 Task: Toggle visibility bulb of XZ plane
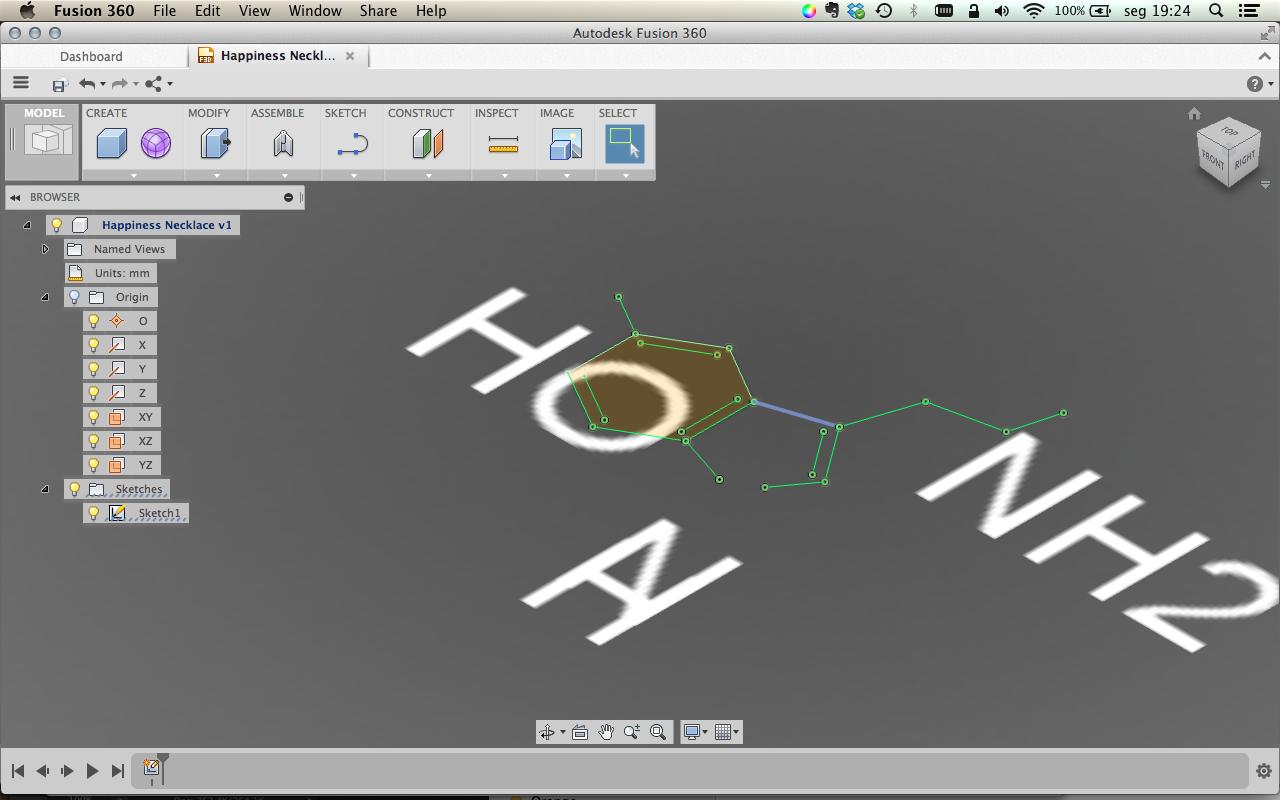click(x=94, y=441)
